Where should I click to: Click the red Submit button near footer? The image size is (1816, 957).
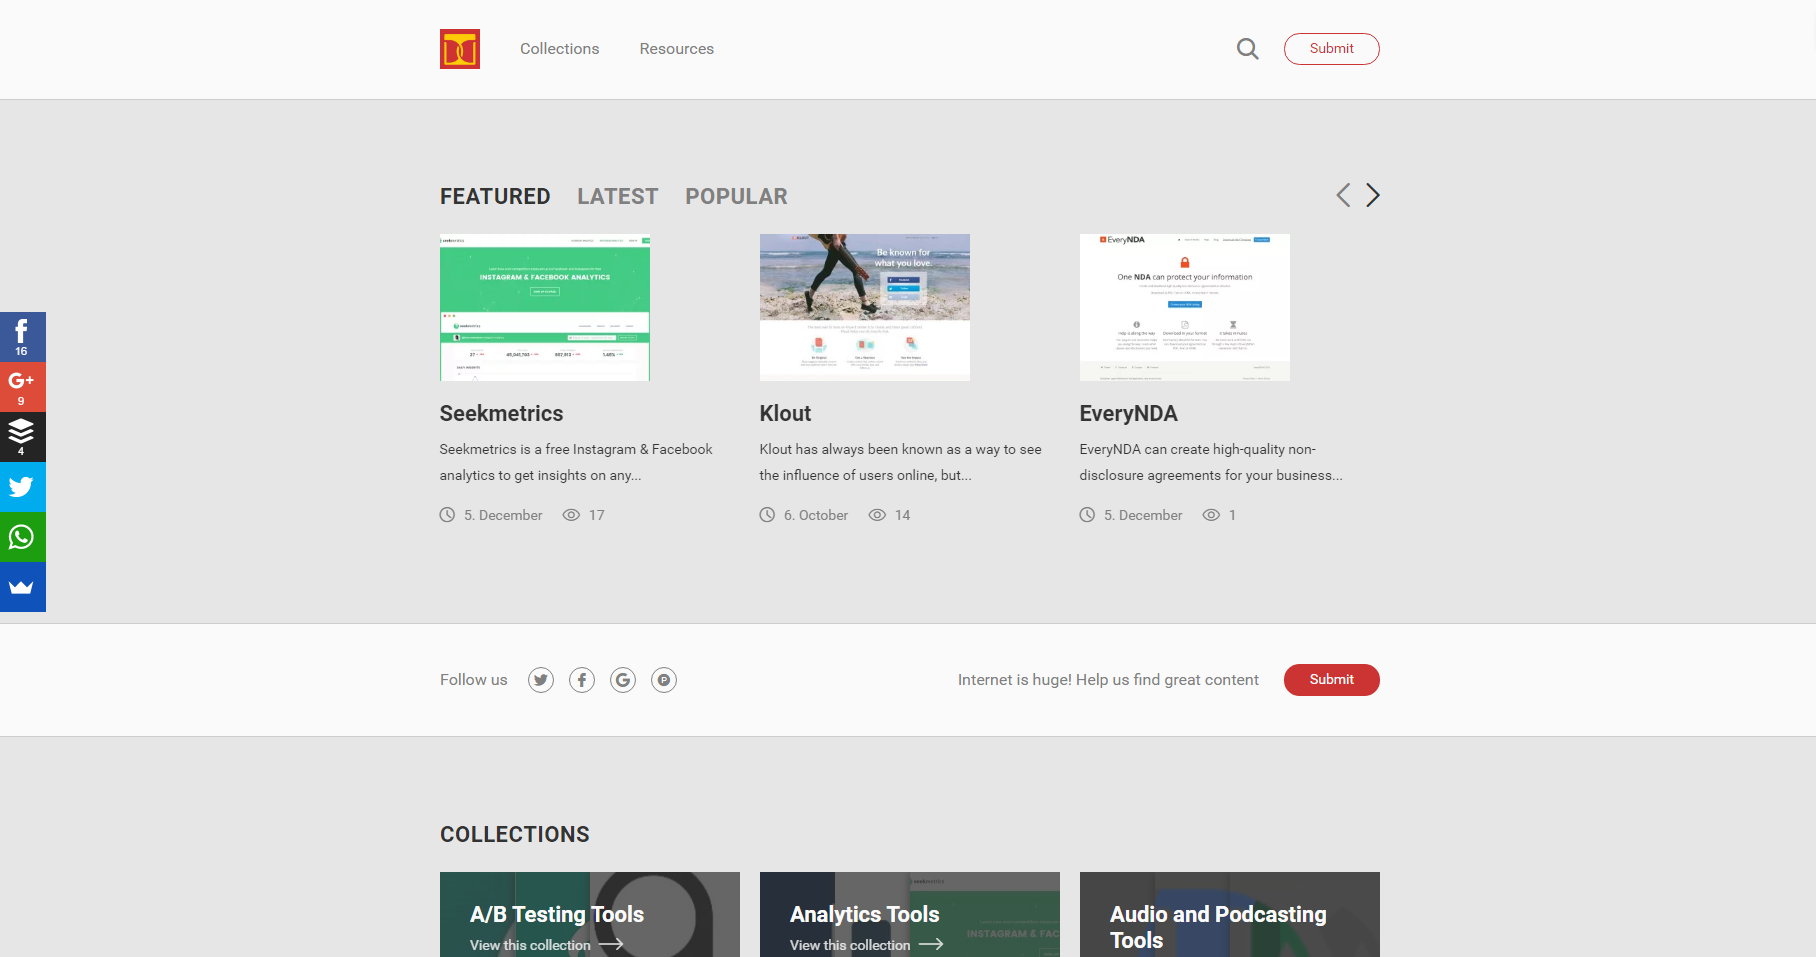tap(1332, 680)
